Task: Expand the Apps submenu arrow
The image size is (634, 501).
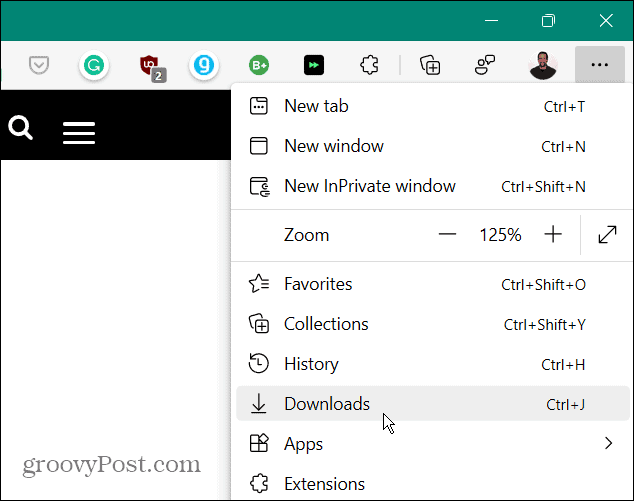Action: [x=607, y=443]
